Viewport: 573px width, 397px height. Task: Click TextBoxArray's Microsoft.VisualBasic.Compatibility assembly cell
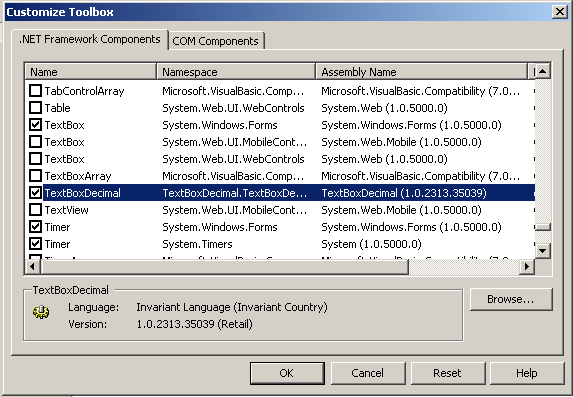(x=421, y=176)
